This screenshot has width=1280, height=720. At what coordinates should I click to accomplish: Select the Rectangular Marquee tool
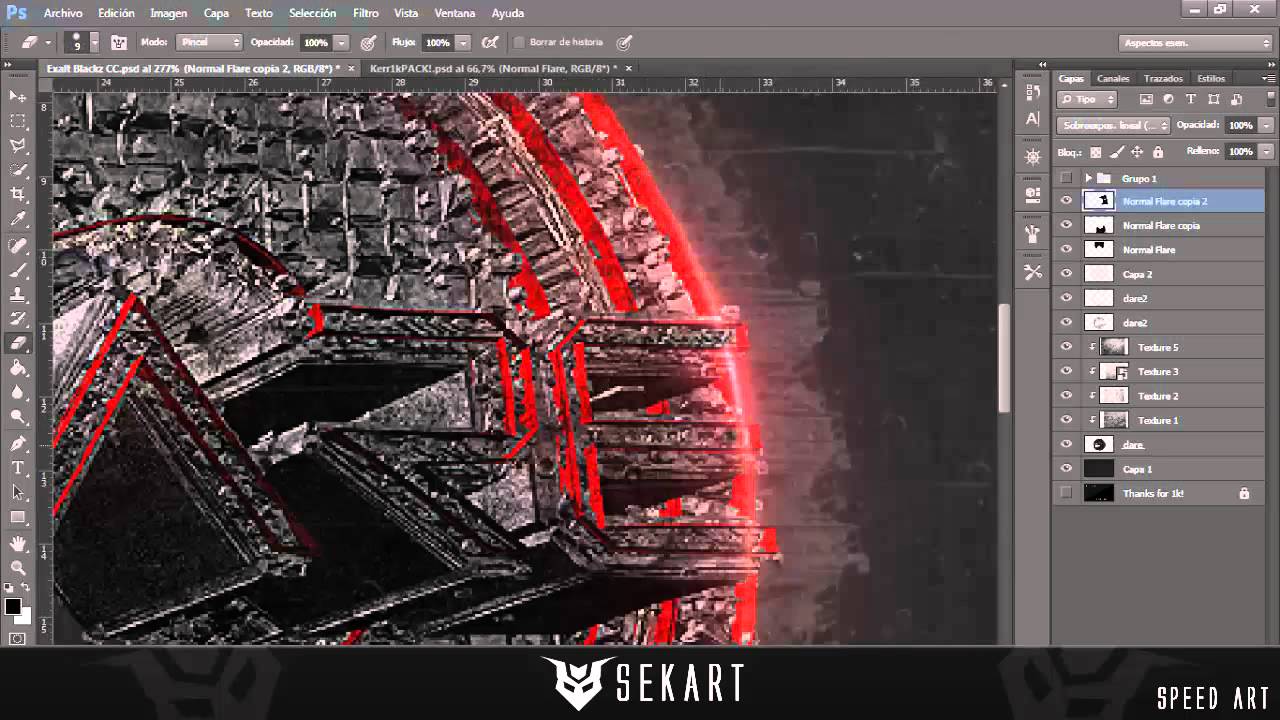tap(18, 121)
